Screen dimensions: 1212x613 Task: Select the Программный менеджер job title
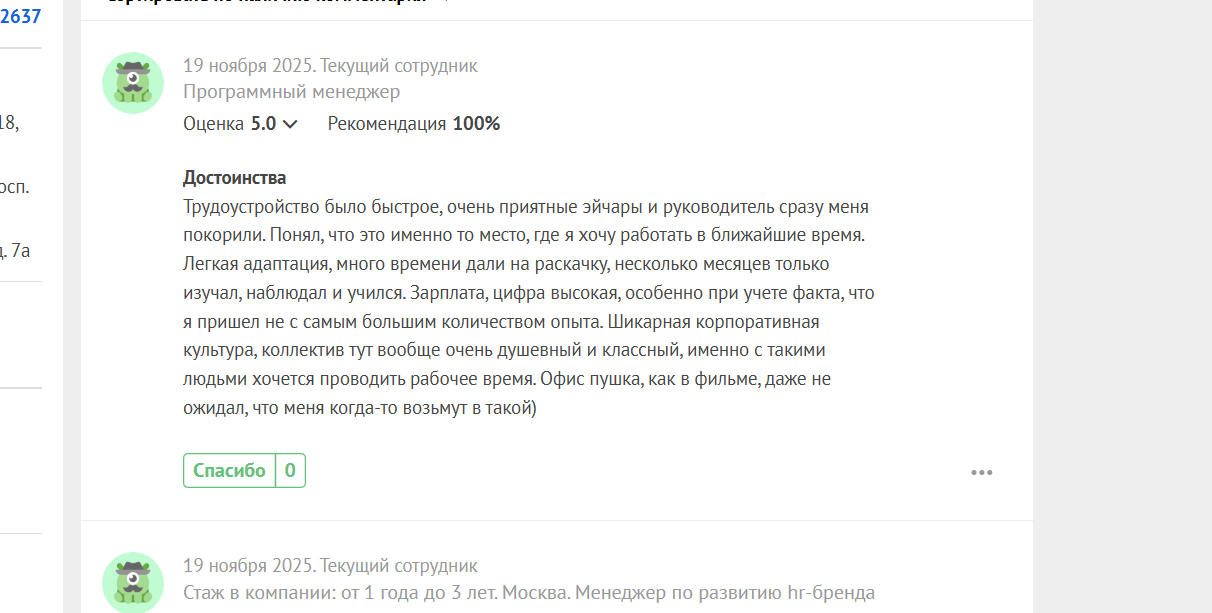click(291, 92)
